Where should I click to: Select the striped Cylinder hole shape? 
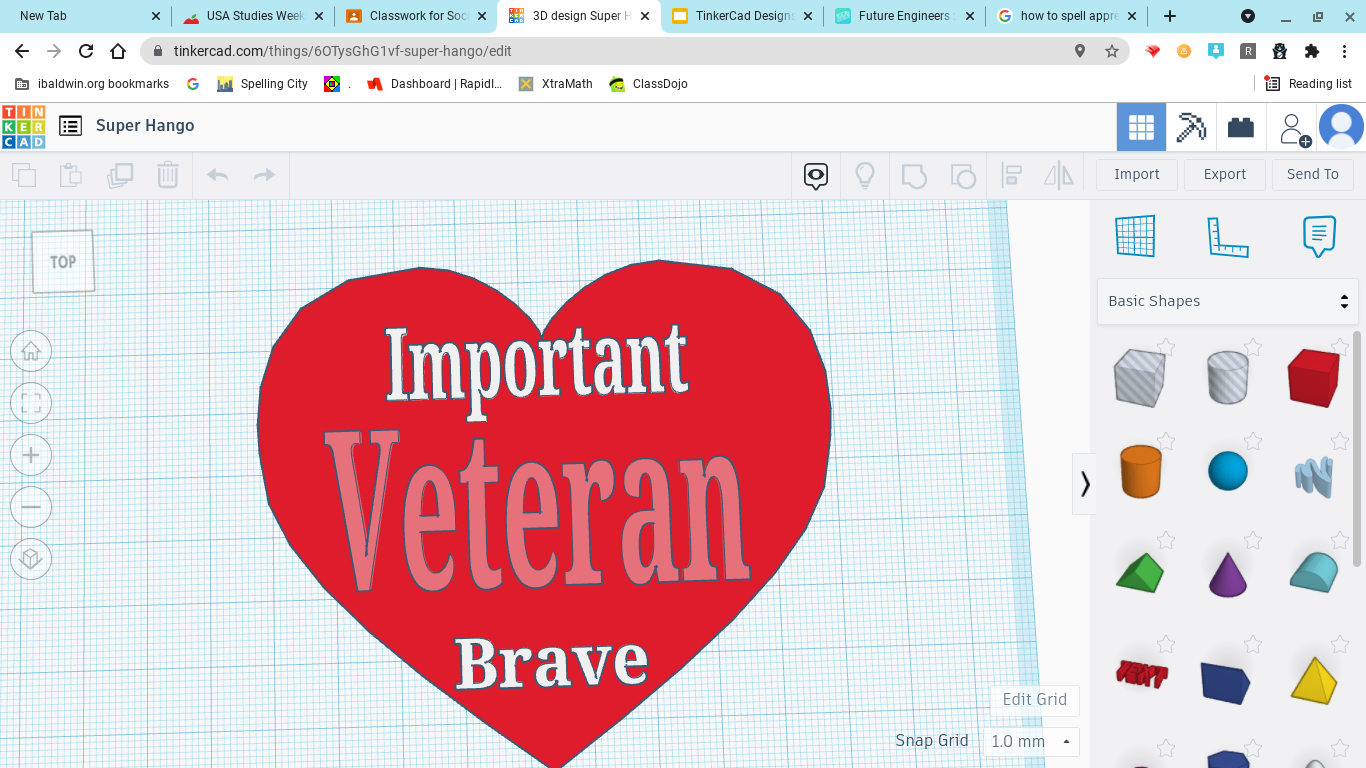click(x=1227, y=377)
